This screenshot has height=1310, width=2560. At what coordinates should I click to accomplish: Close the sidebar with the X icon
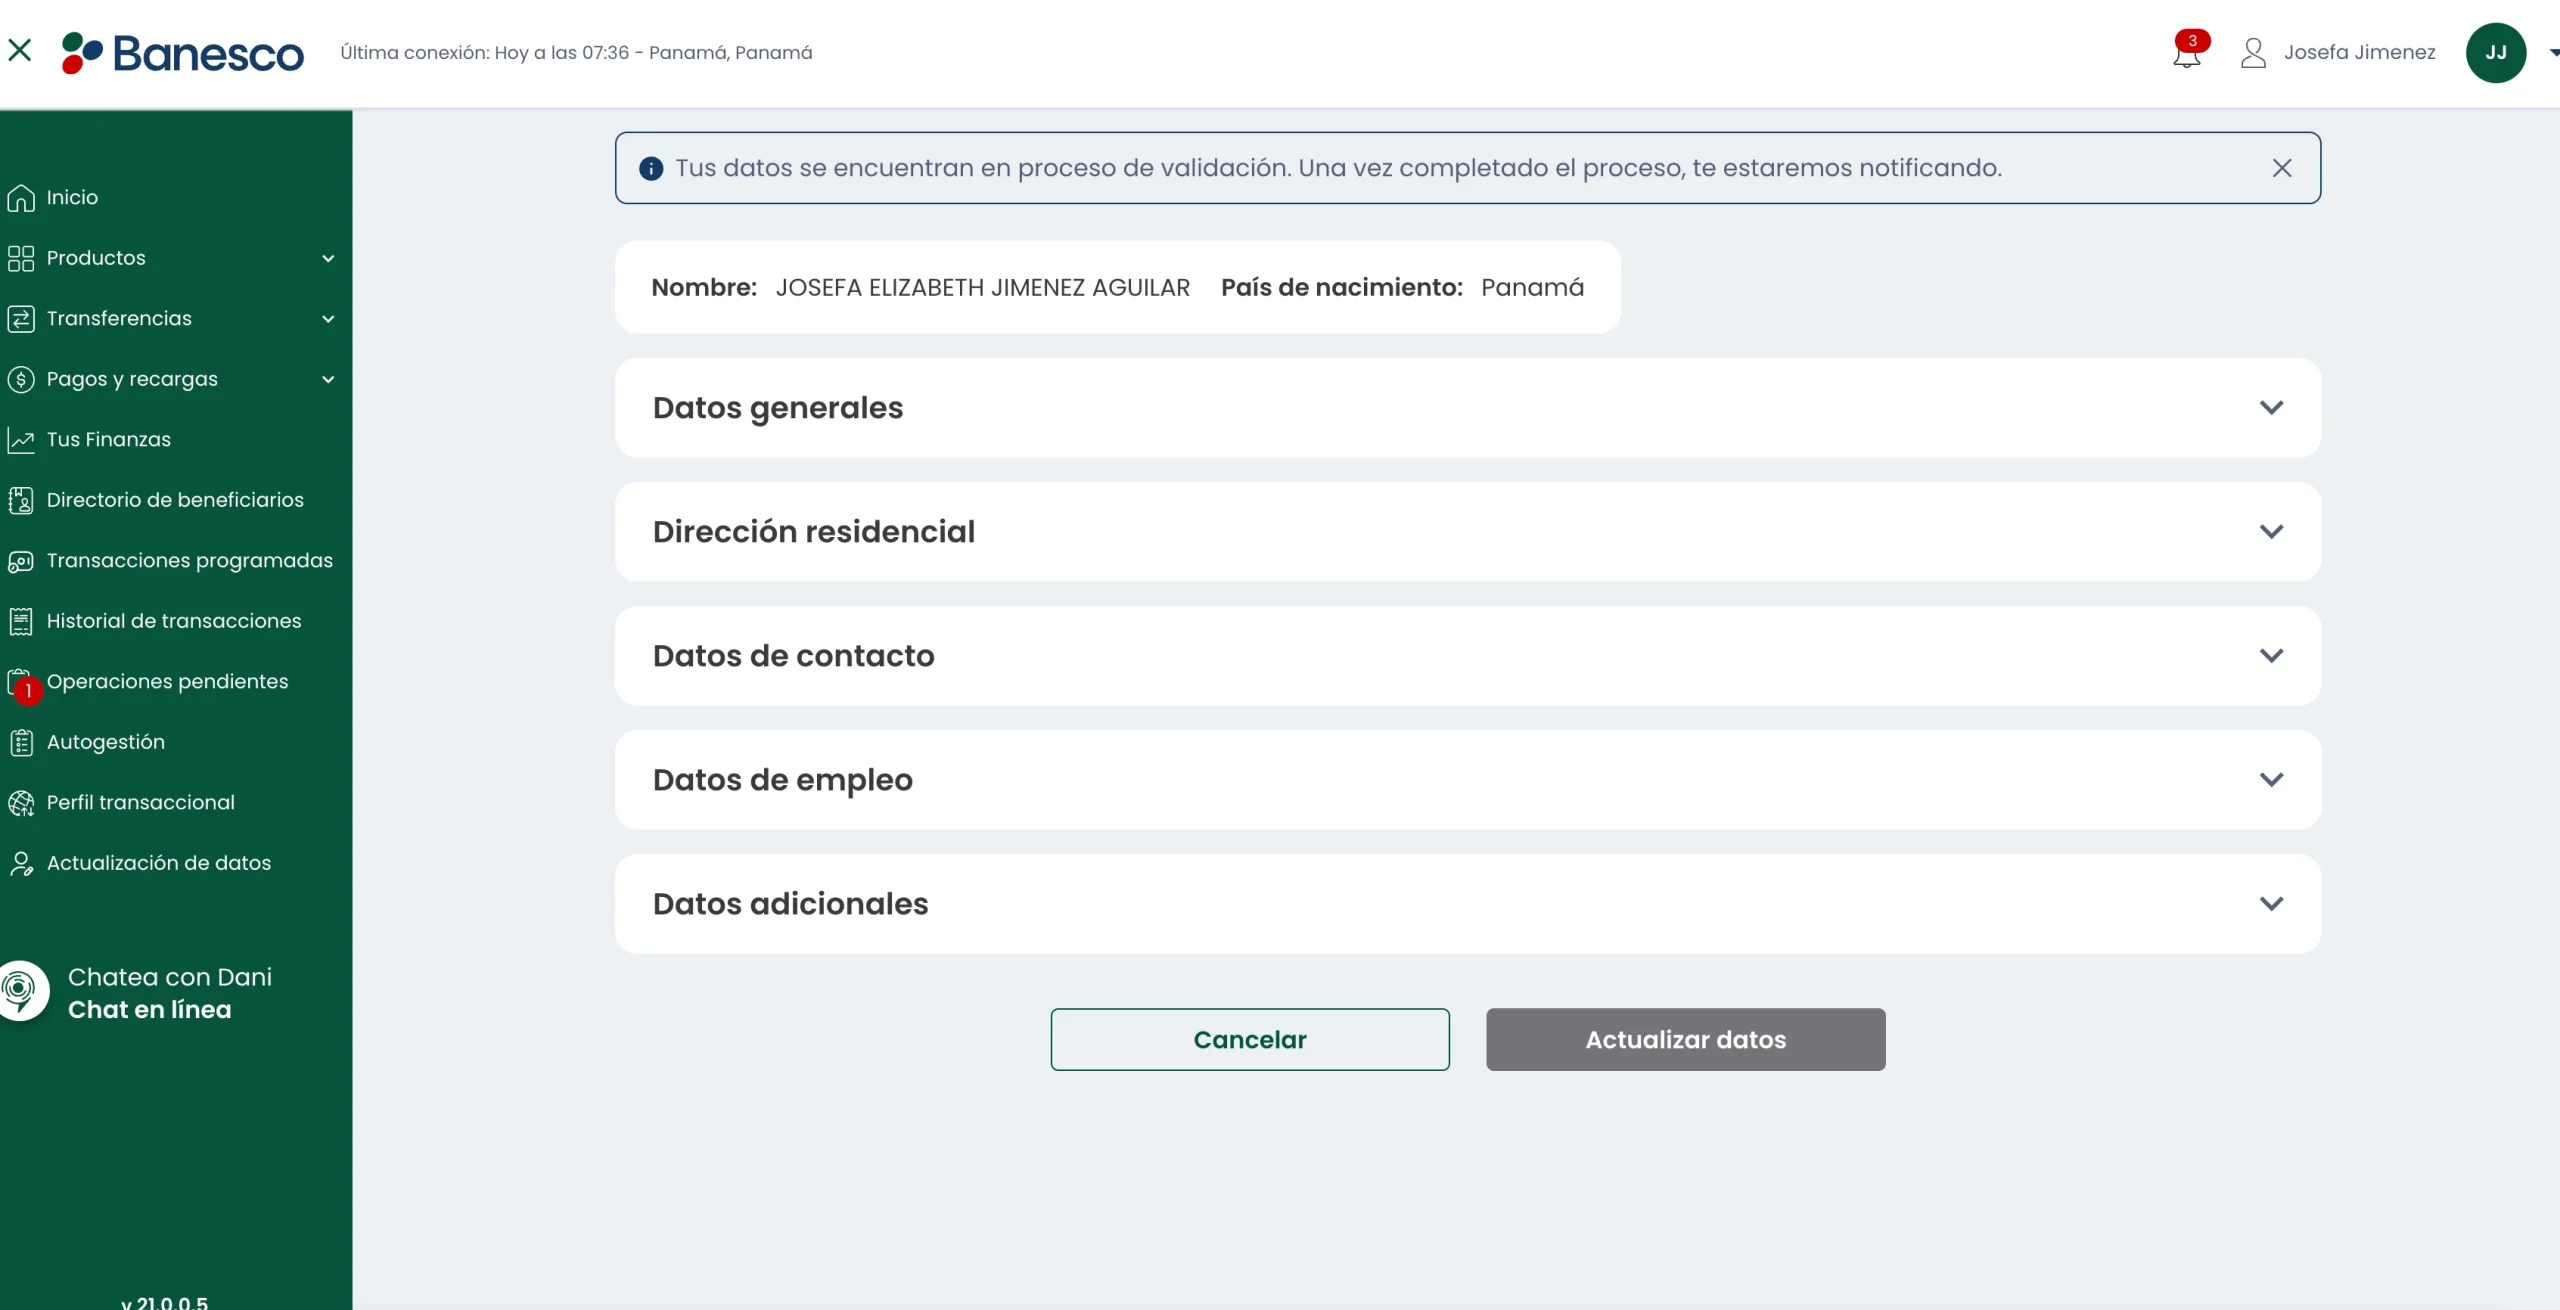(20, 50)
